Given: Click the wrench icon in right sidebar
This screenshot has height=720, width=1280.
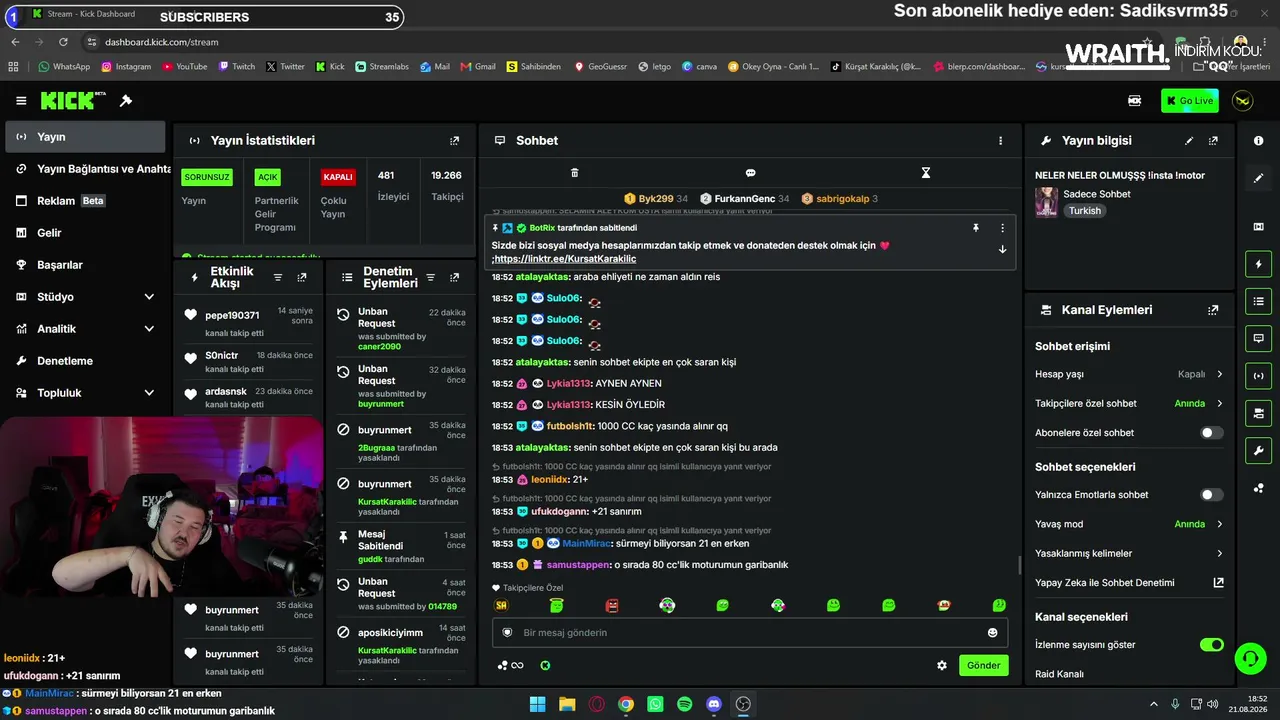Looking at the screenshot, I should pos(1258,451).
